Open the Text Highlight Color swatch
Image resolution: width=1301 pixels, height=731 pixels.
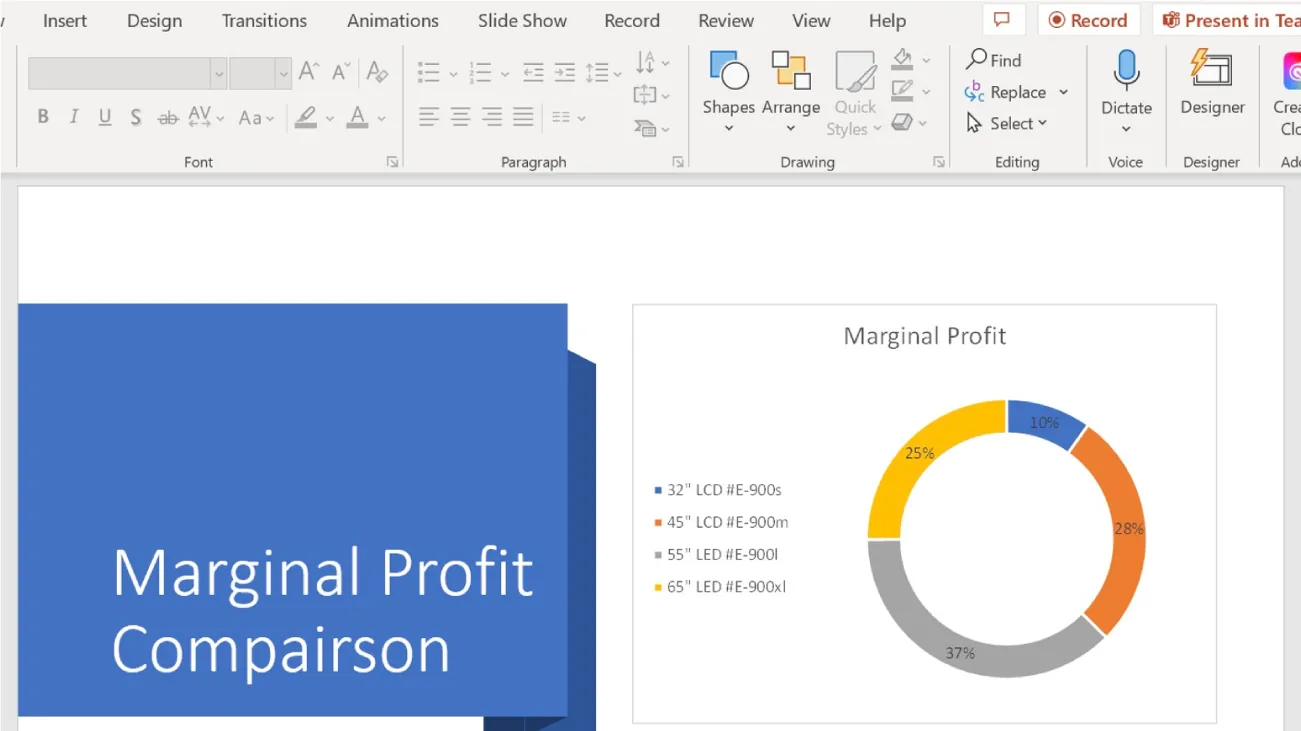pos(308,117)
